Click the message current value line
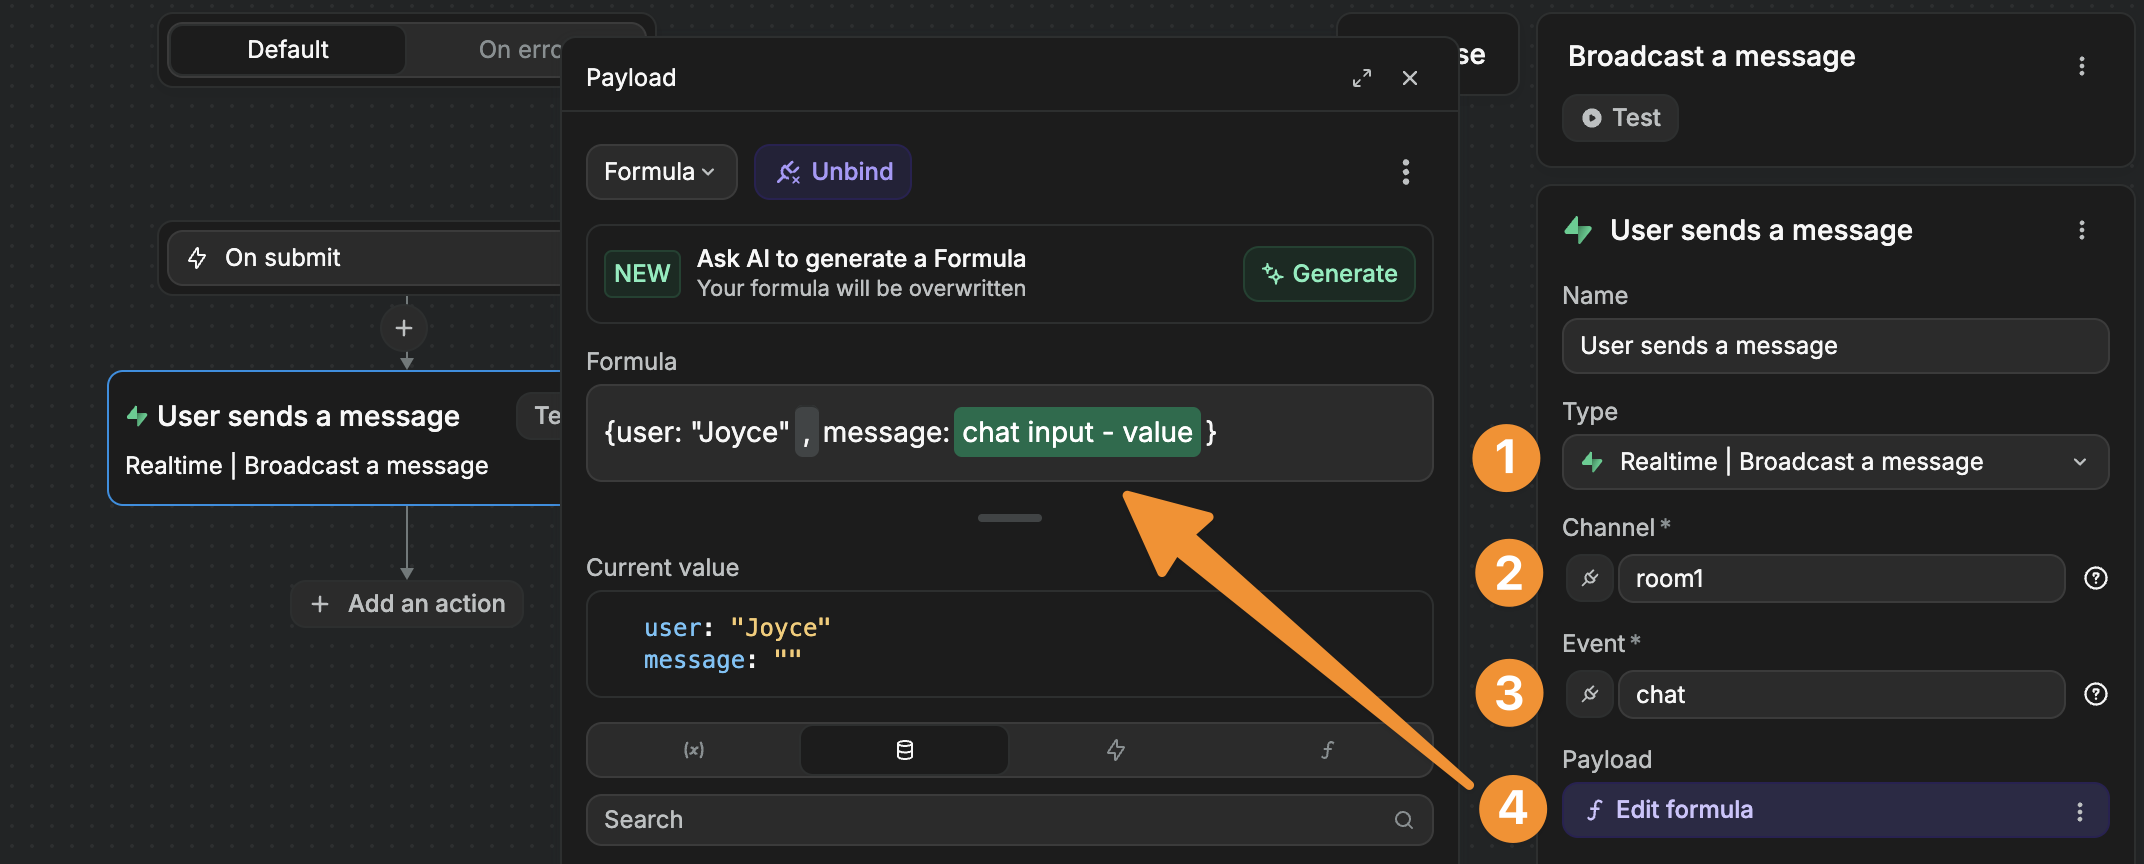 point(722,660)
